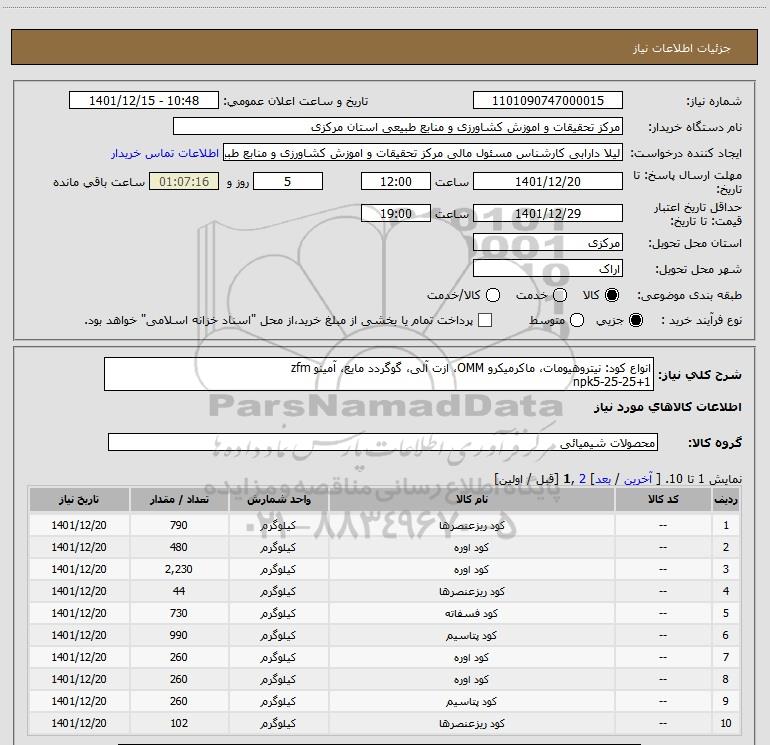770x745 pixels.
Task: Select the خدمت radio button
Action: pos(560,295)
